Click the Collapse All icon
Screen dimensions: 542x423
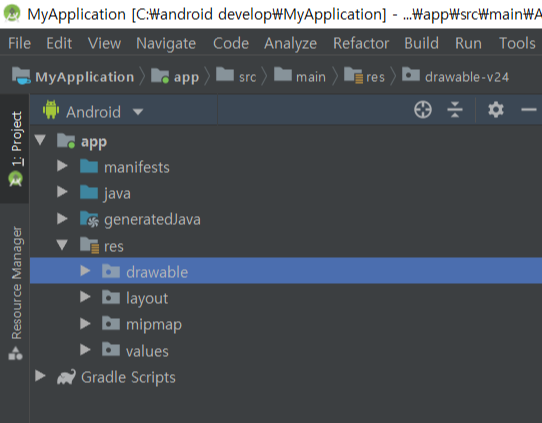click(x=455, y=110)
